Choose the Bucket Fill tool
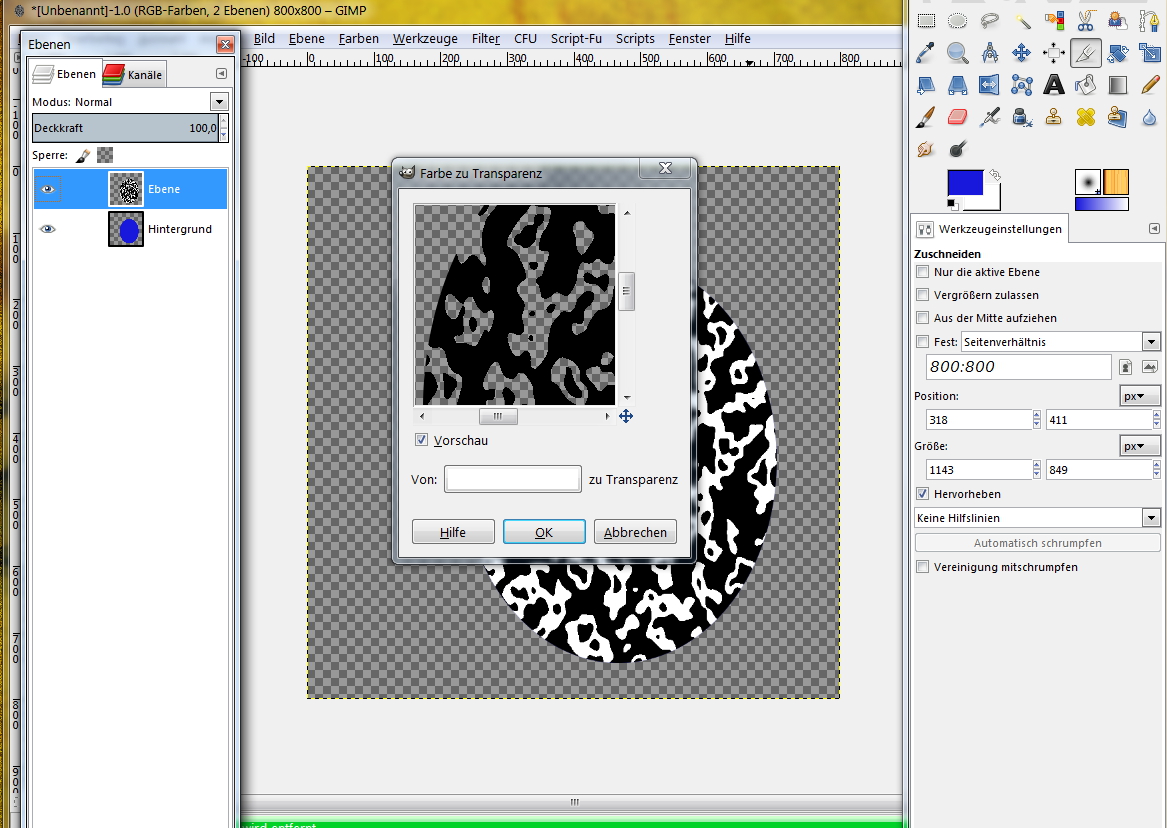This screenshot has width=1167, height=828. (x=1086, y=85)
